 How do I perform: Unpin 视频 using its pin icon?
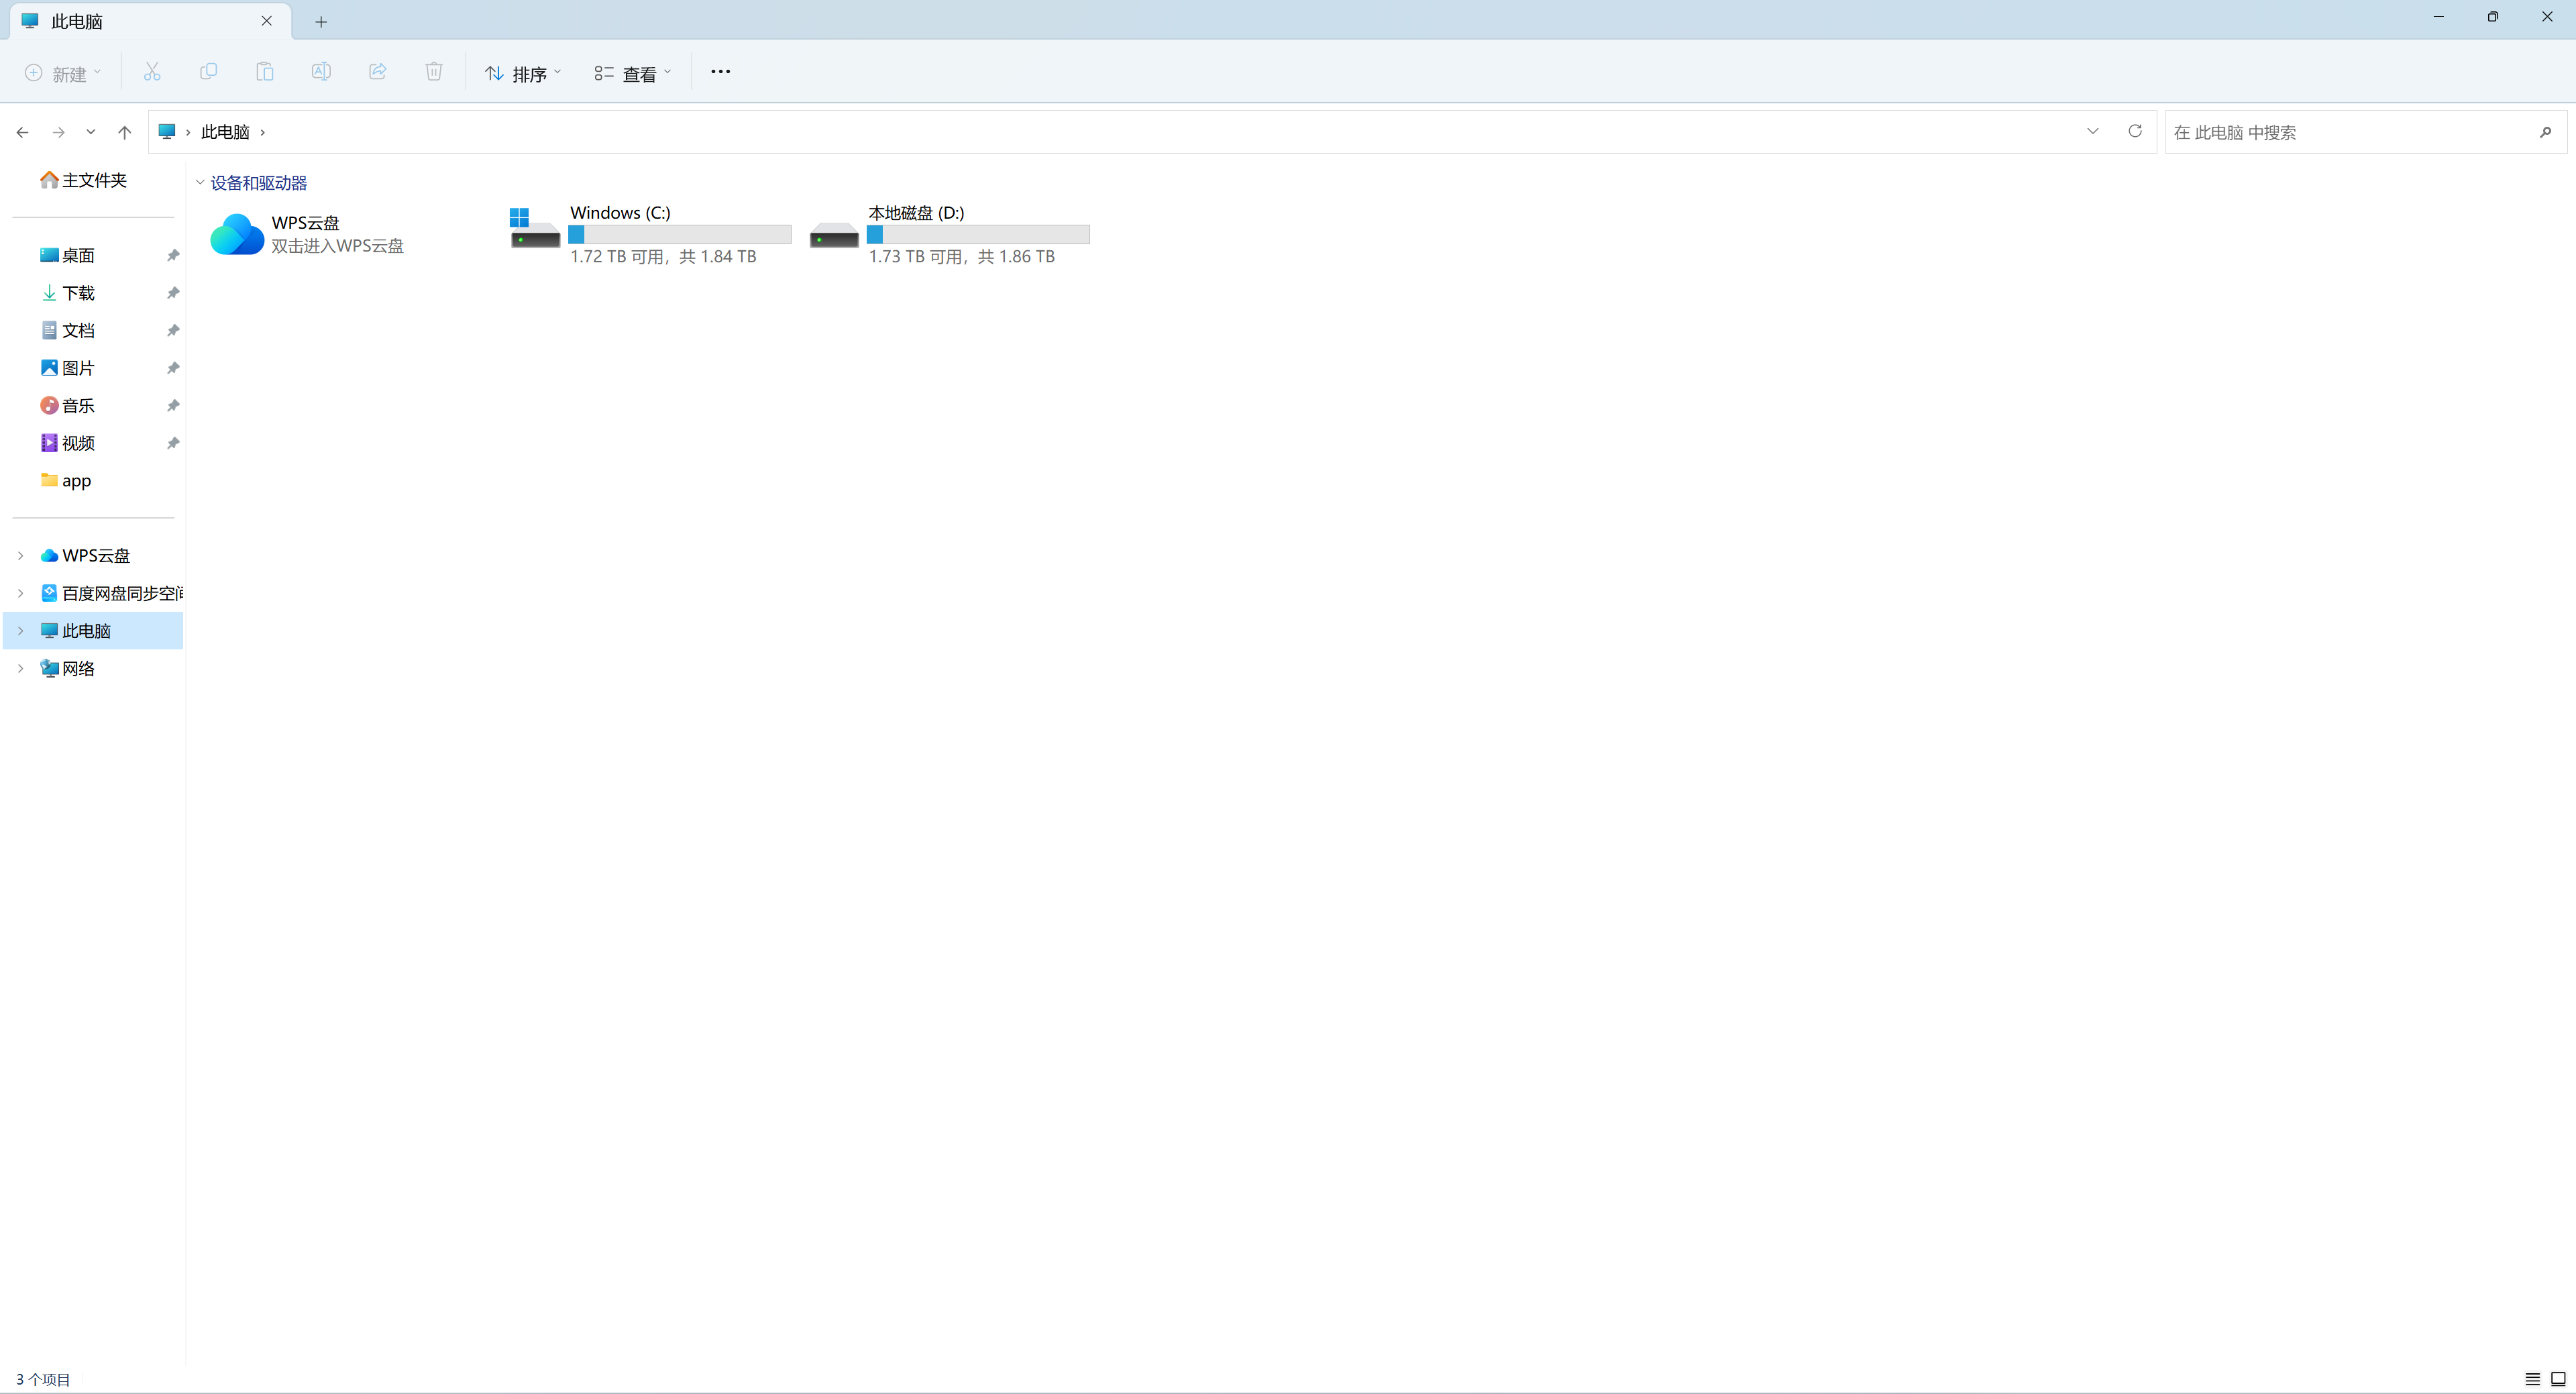(173, 443)
